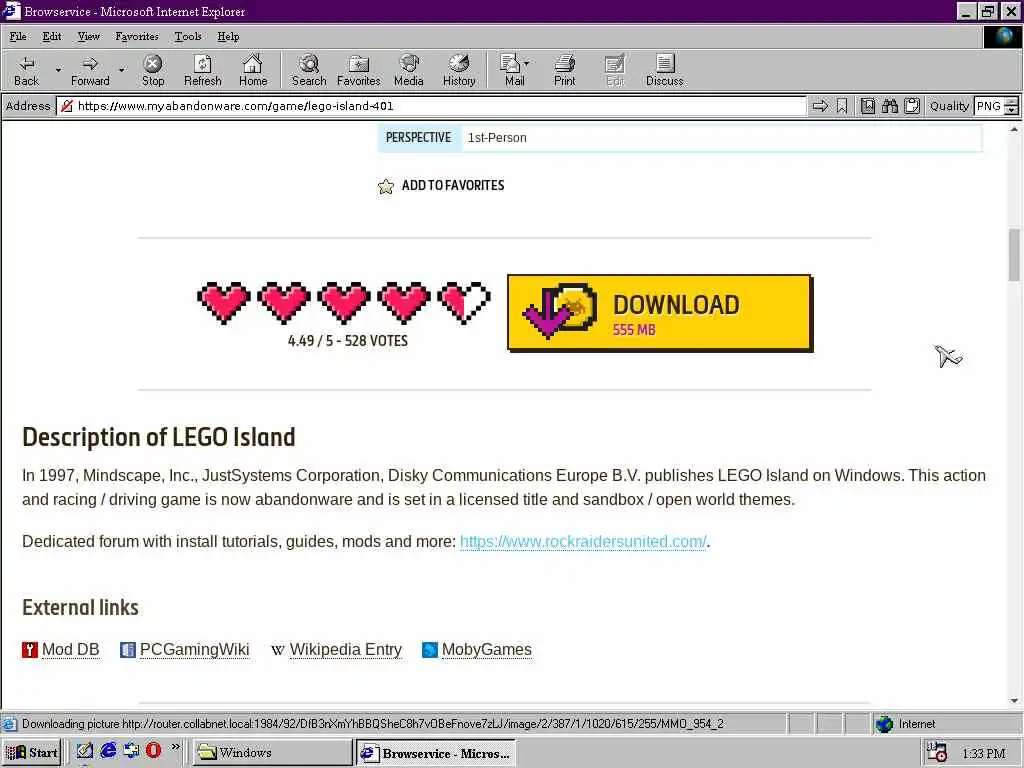Rate one heart with the first heart
The height and width of the screenshot is (768, 1024).
(x=224, y=302)
